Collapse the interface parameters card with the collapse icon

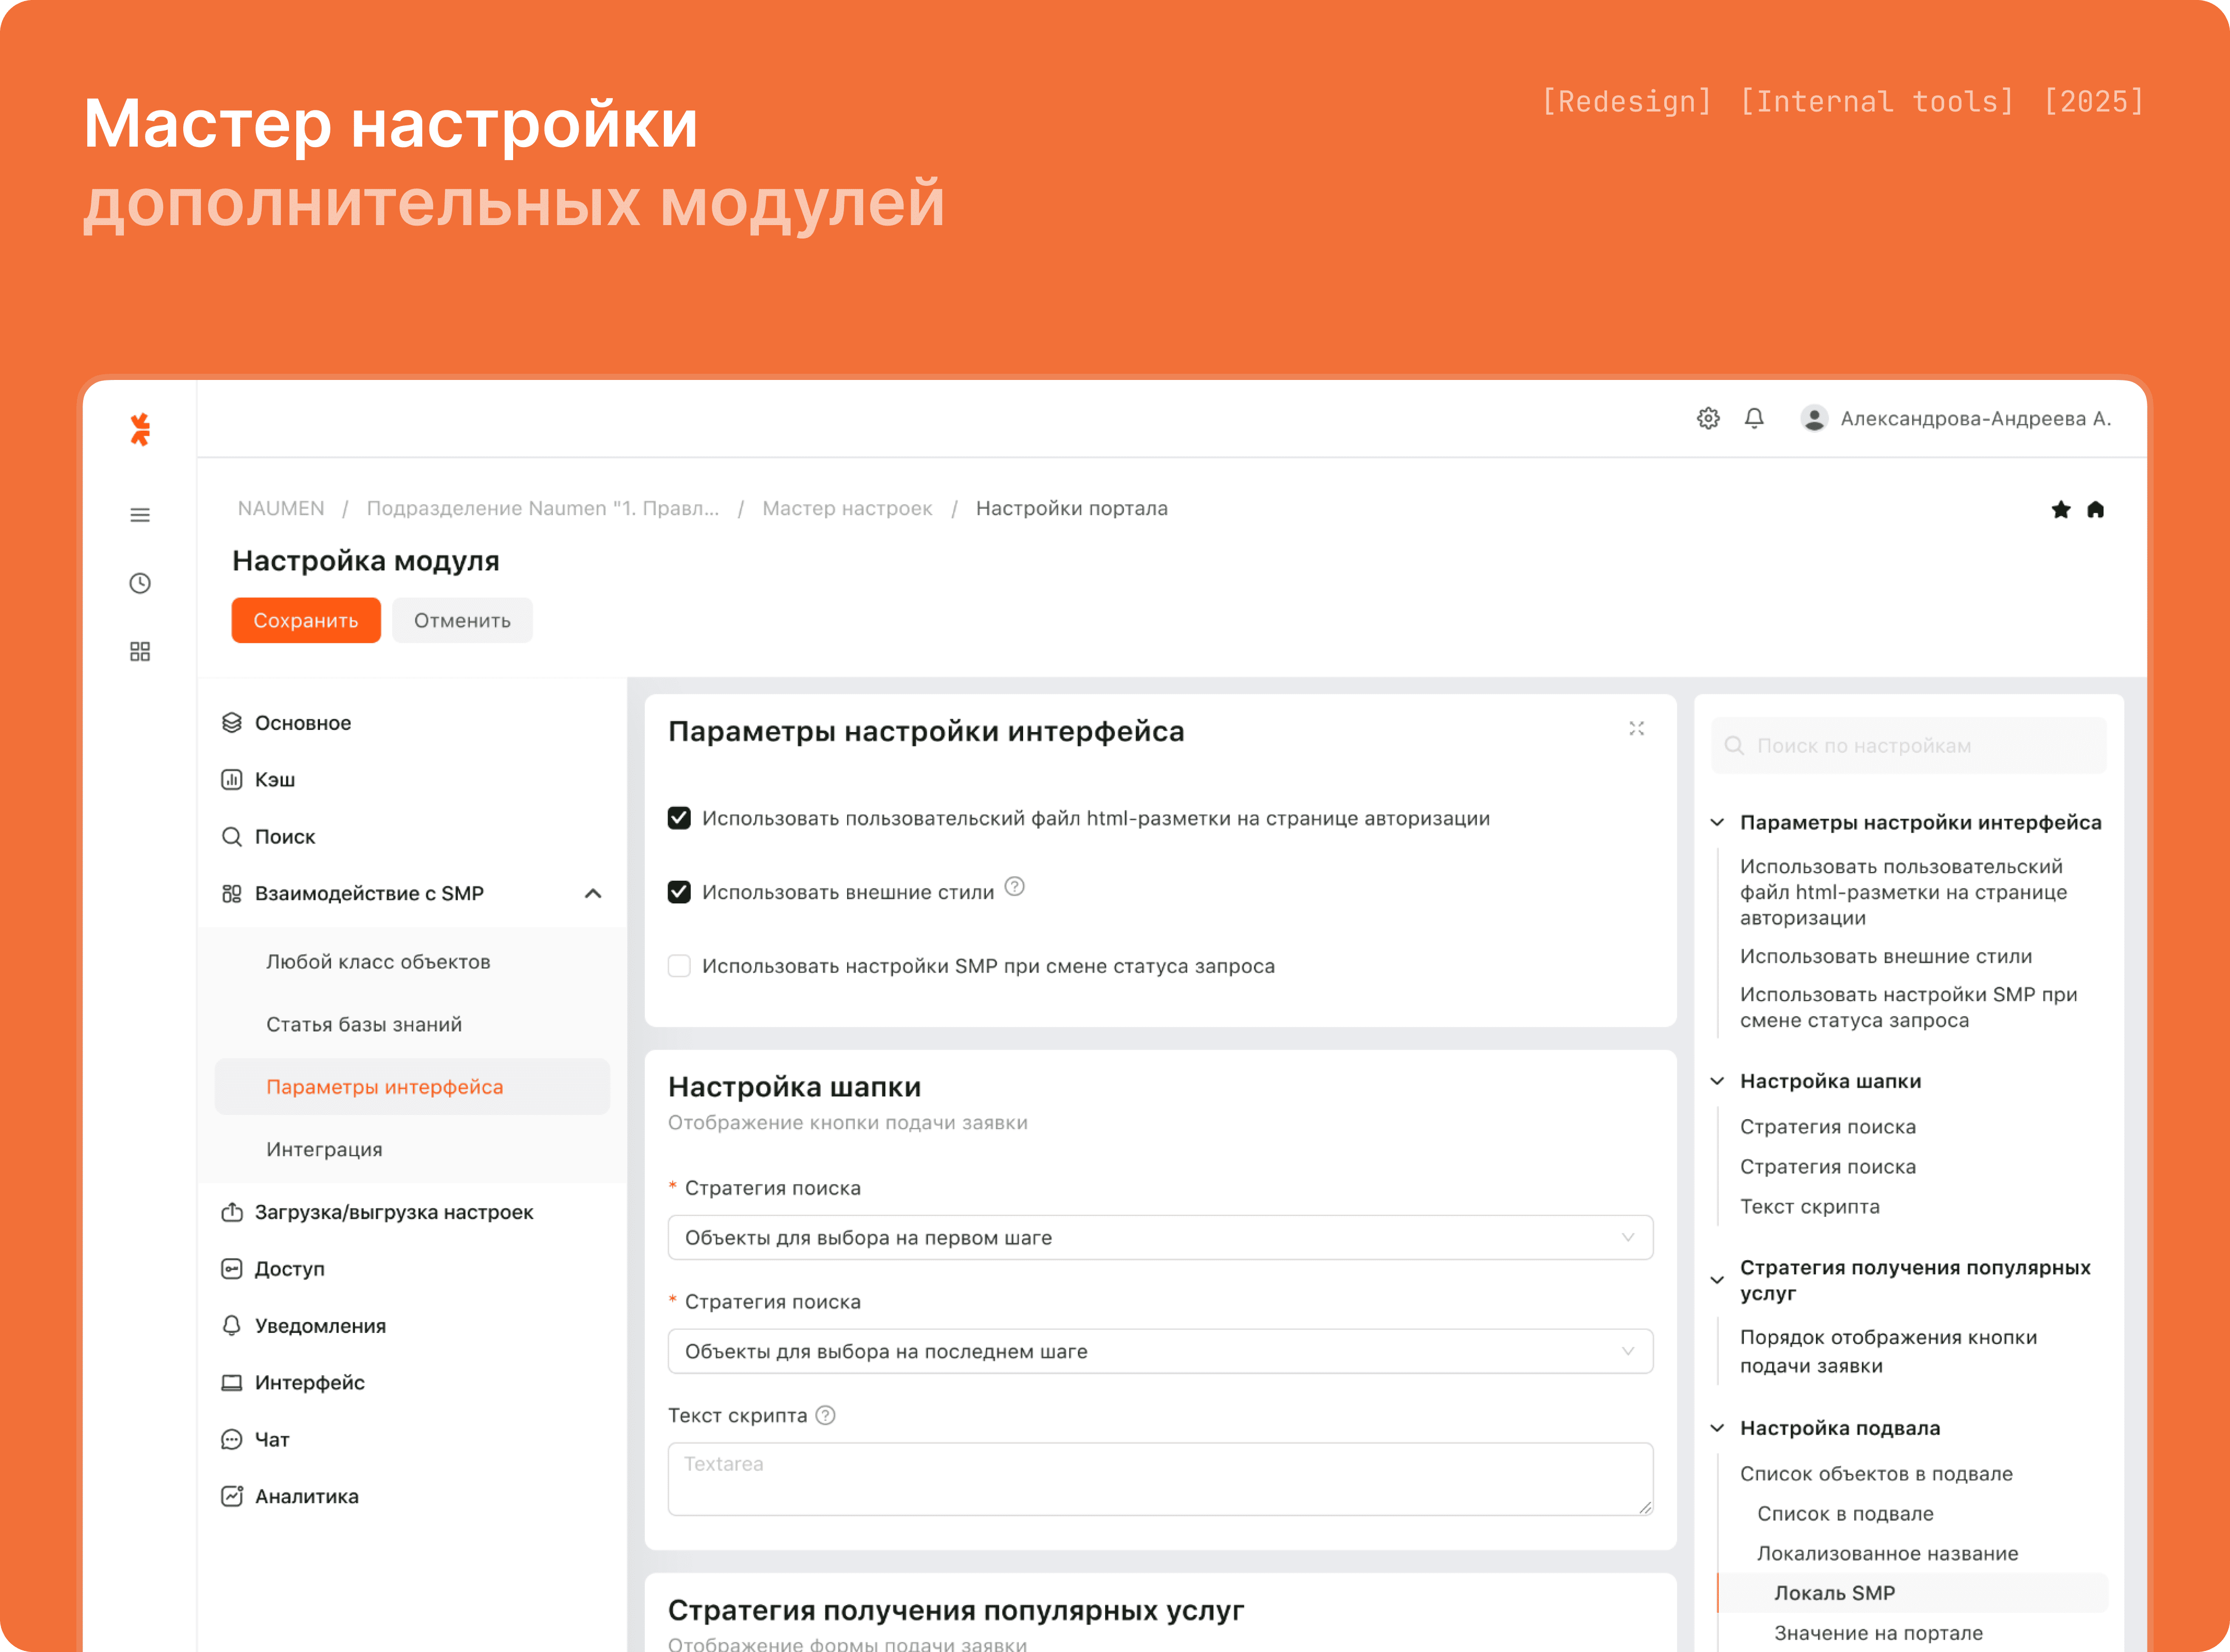click(x=1636, y=729)
